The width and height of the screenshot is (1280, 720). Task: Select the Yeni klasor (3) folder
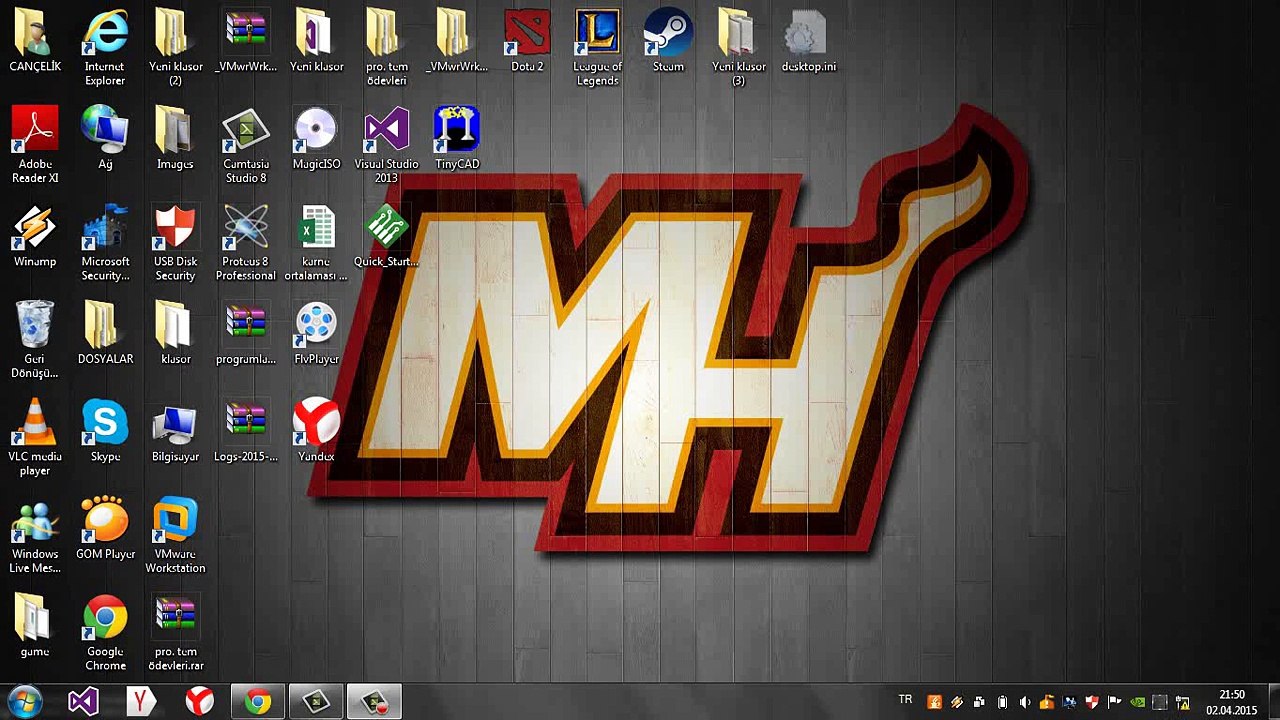pyautogui.click(x=738, y=48)
